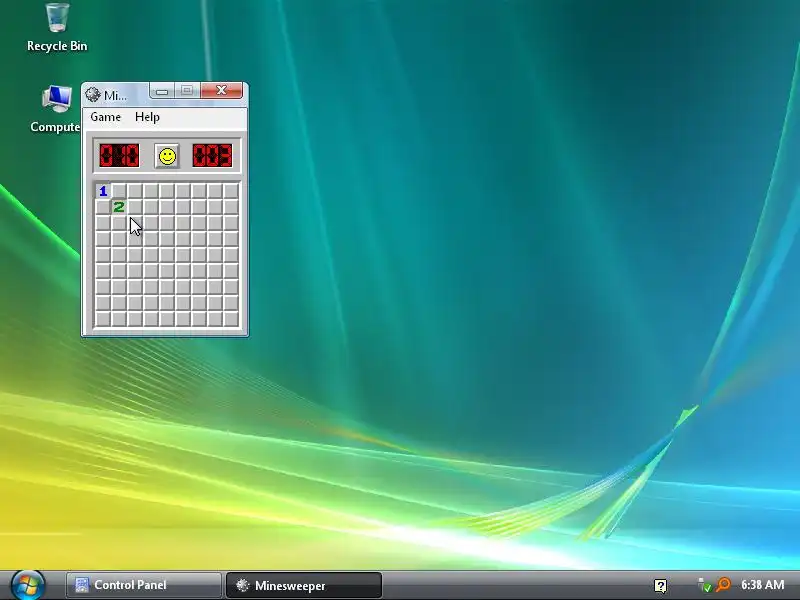Select the Computer desktop icon

pos(56,109)
